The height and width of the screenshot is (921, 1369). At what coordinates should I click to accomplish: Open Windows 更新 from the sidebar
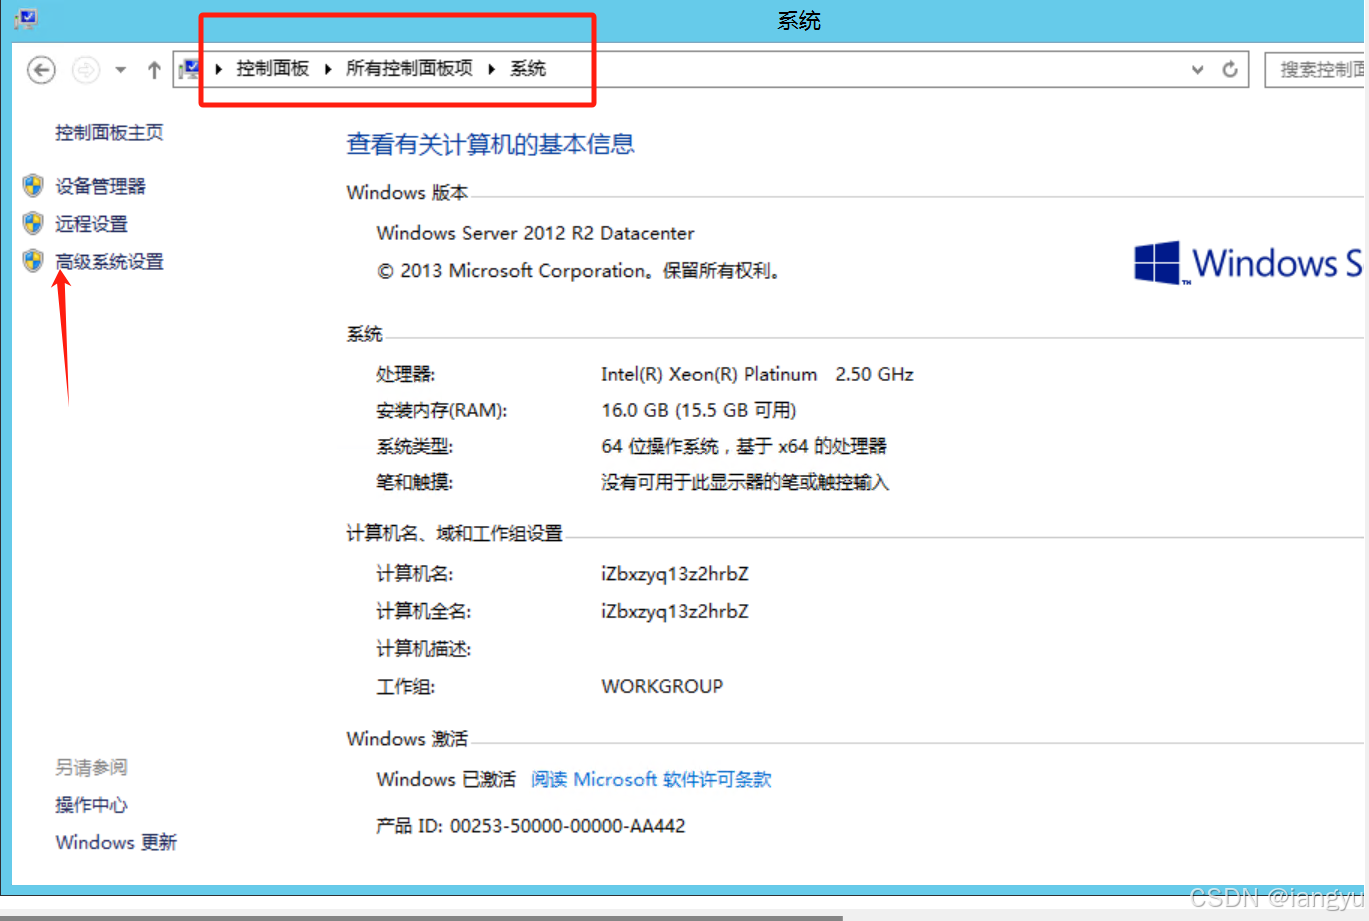pyautogui.click(x=116, y=842)
